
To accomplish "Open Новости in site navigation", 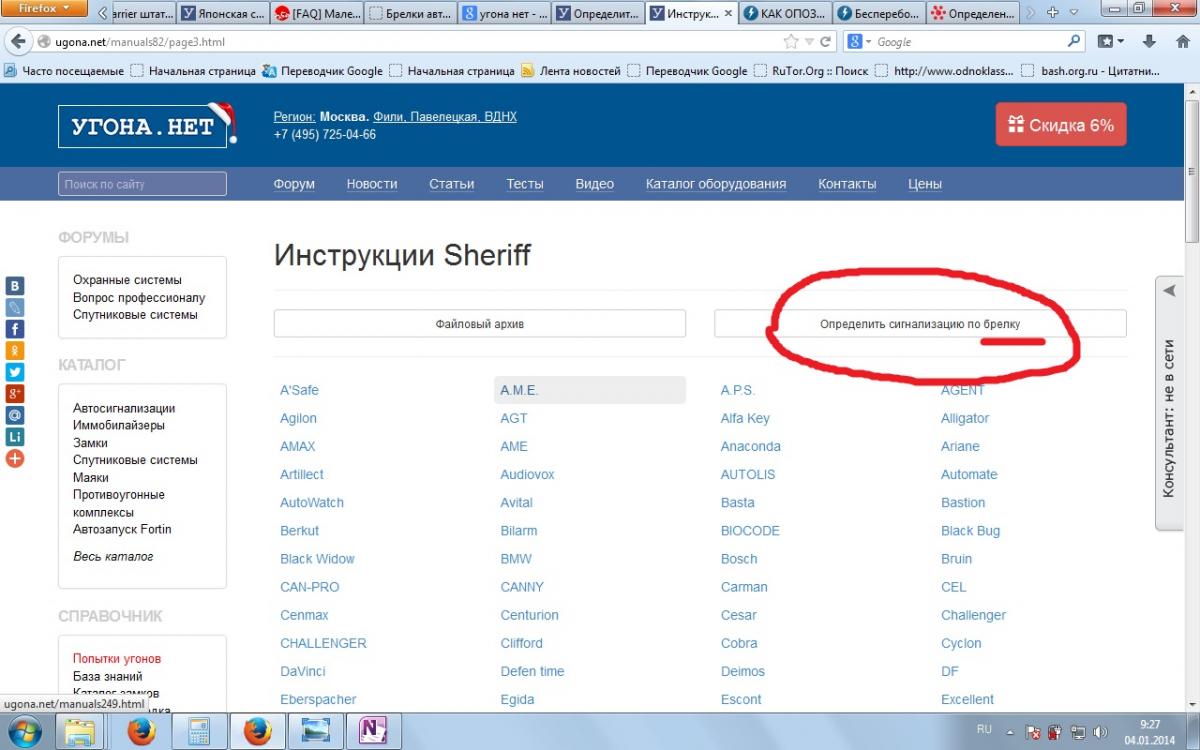I will [372, 184].
